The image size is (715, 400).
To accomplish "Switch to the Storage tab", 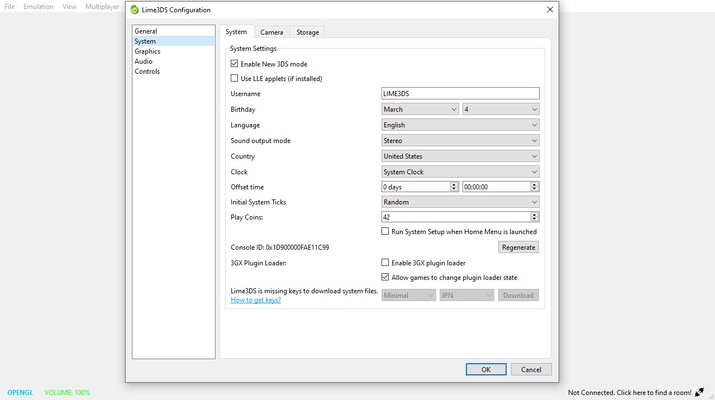I will (307, 32).
